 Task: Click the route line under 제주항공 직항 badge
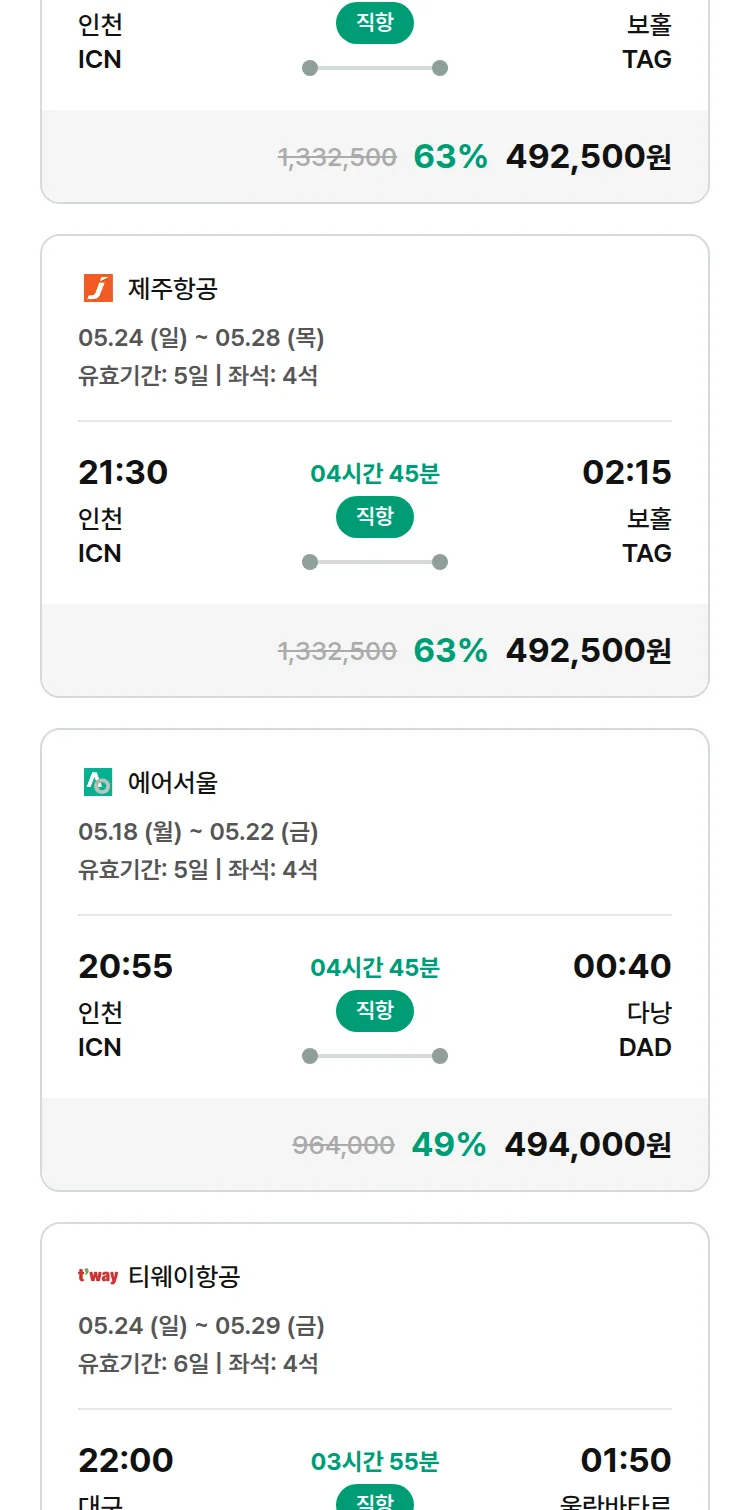(x=375, y=562)
